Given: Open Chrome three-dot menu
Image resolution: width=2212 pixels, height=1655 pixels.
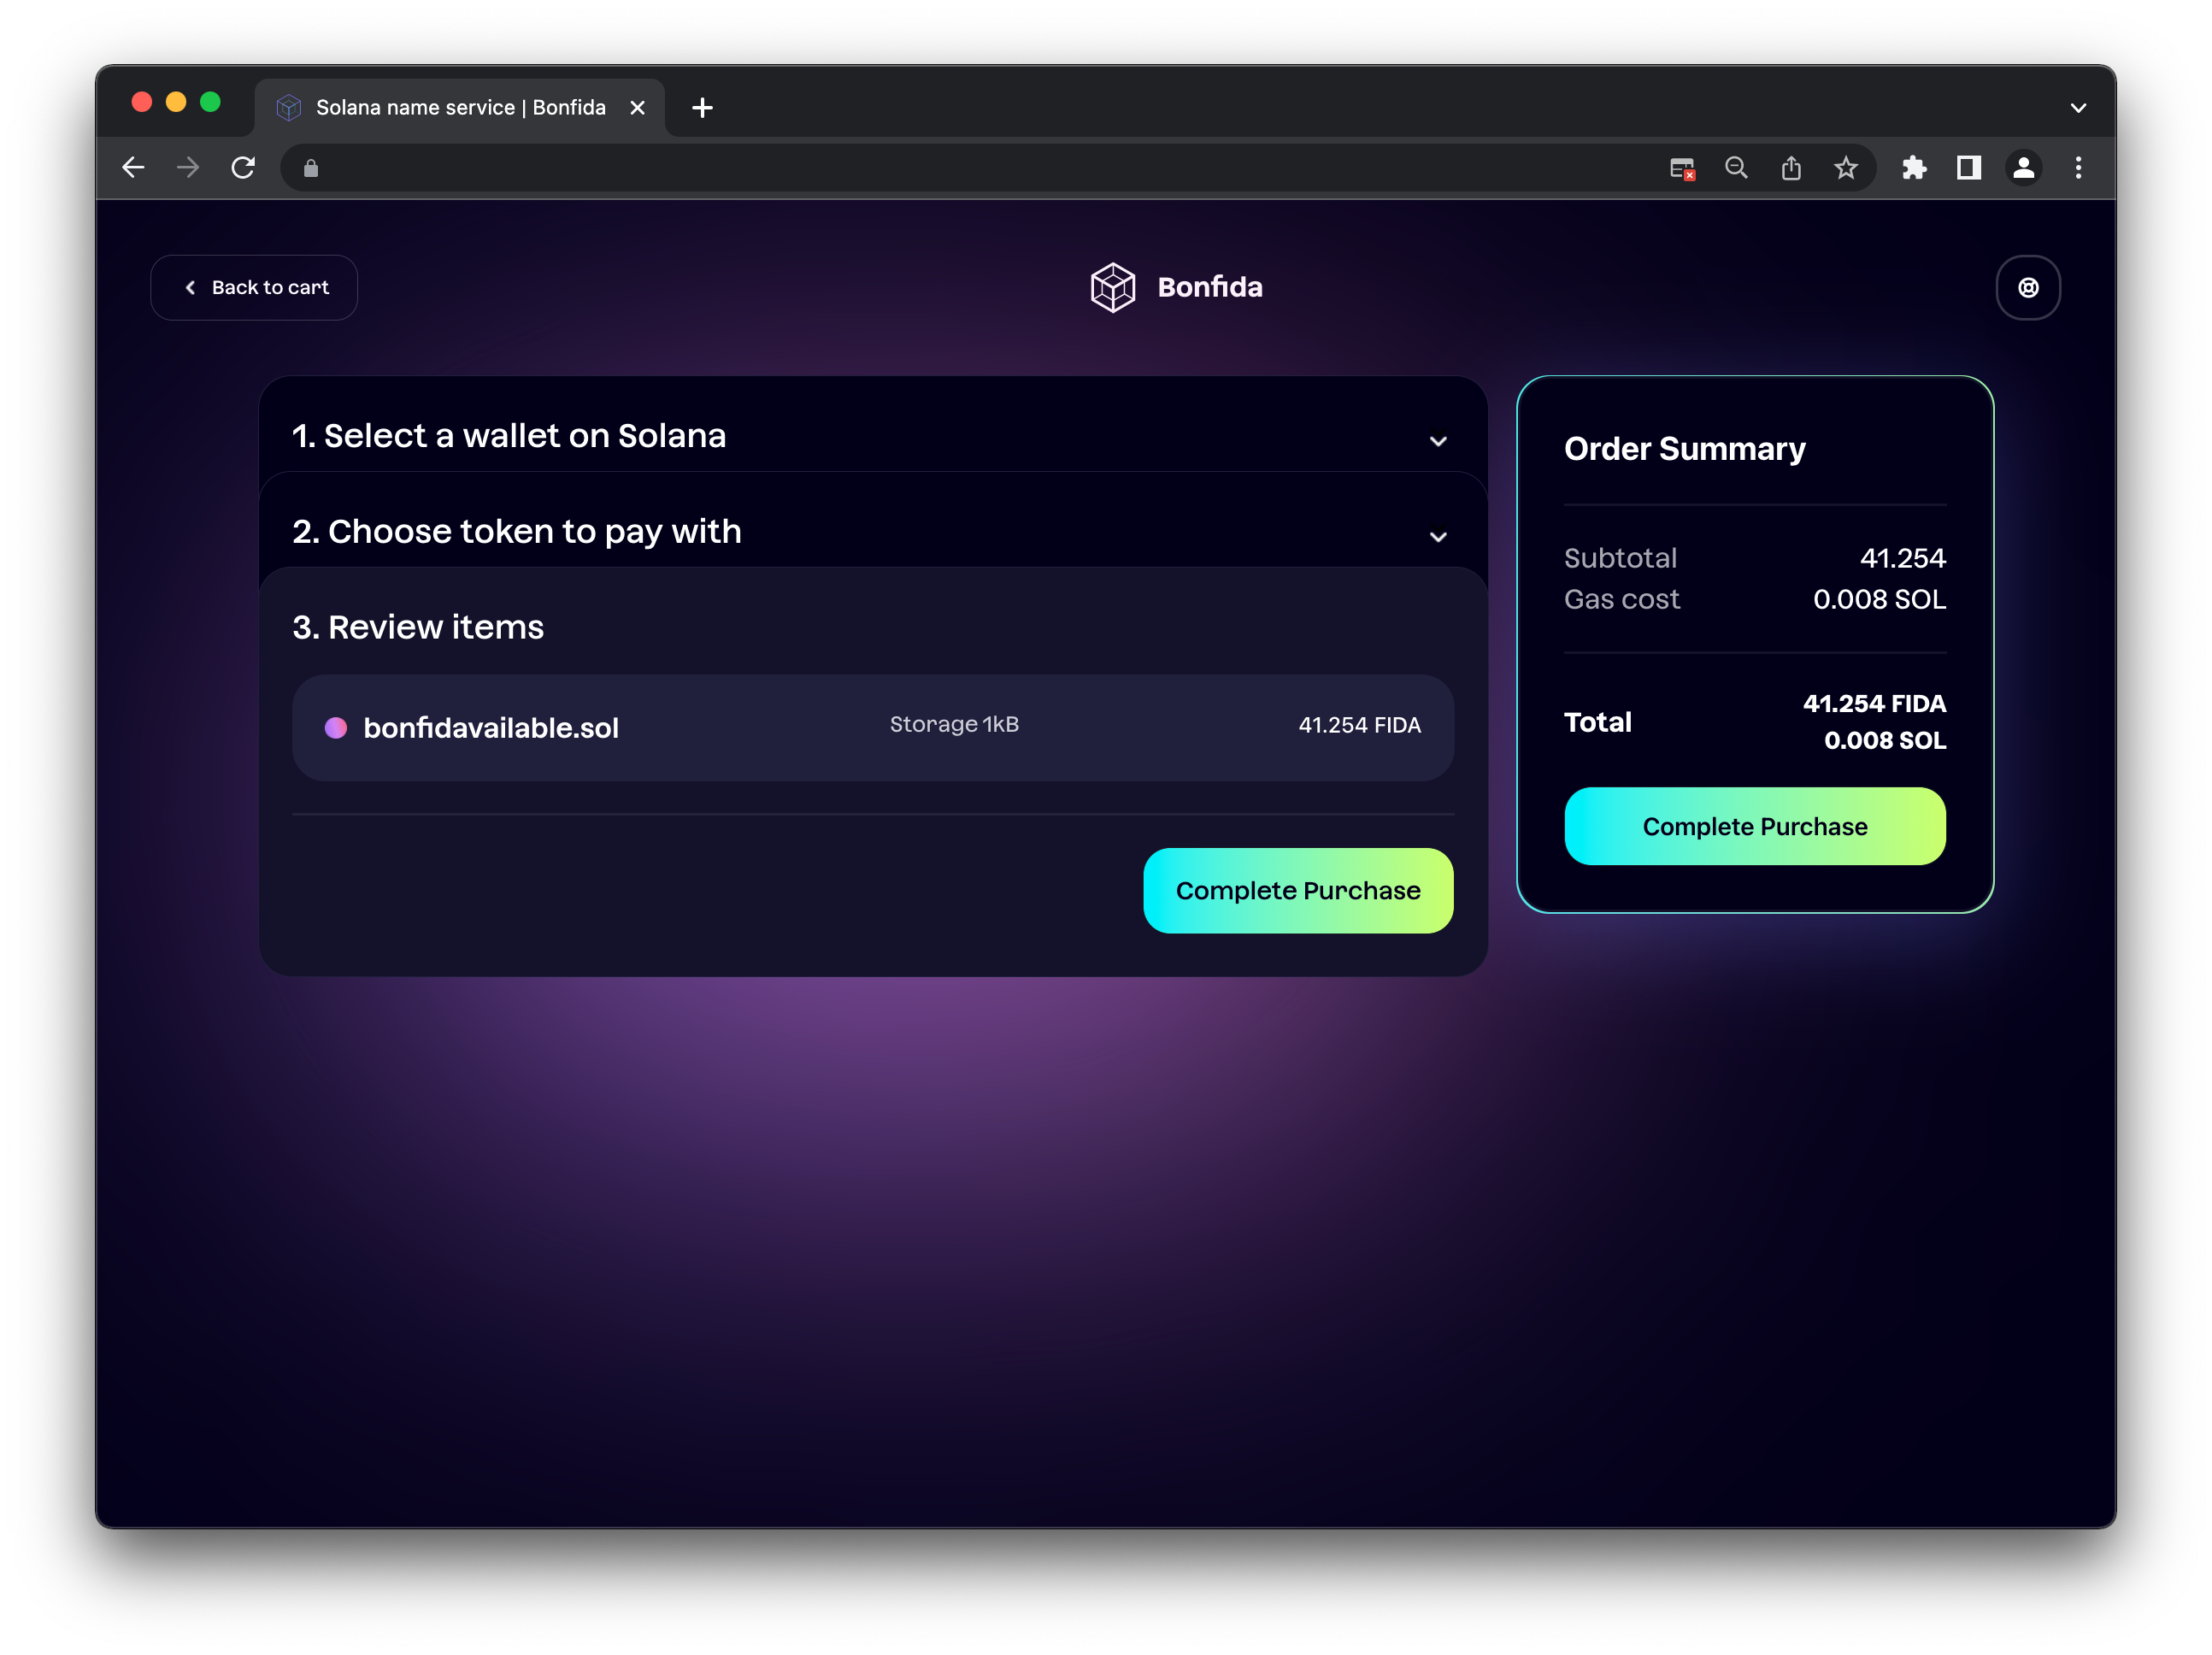Looking at the screenshot, I should coord(2078,168).
